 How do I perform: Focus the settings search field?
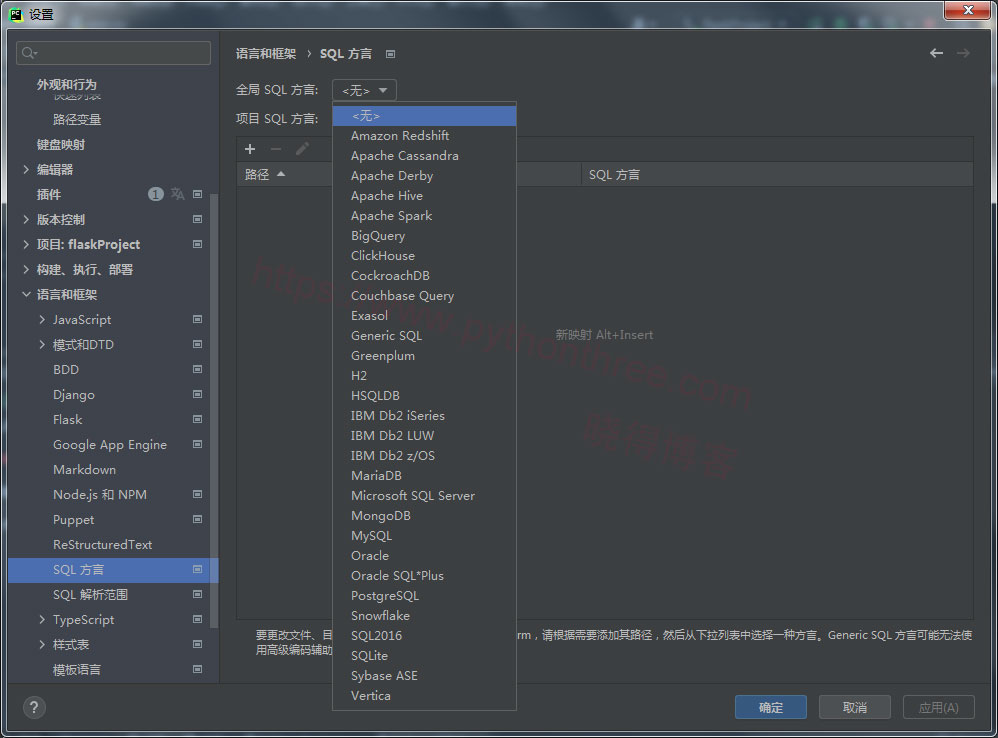pos(113,53)
